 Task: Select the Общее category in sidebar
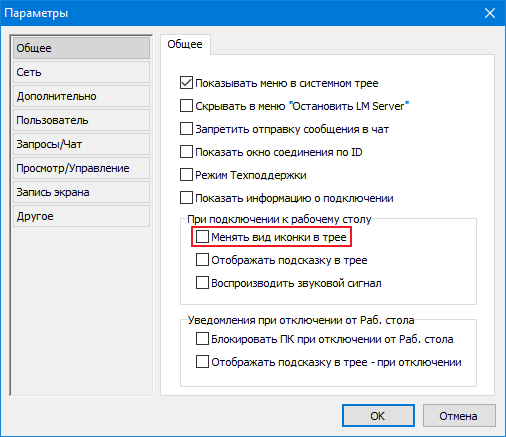point(81,48)
